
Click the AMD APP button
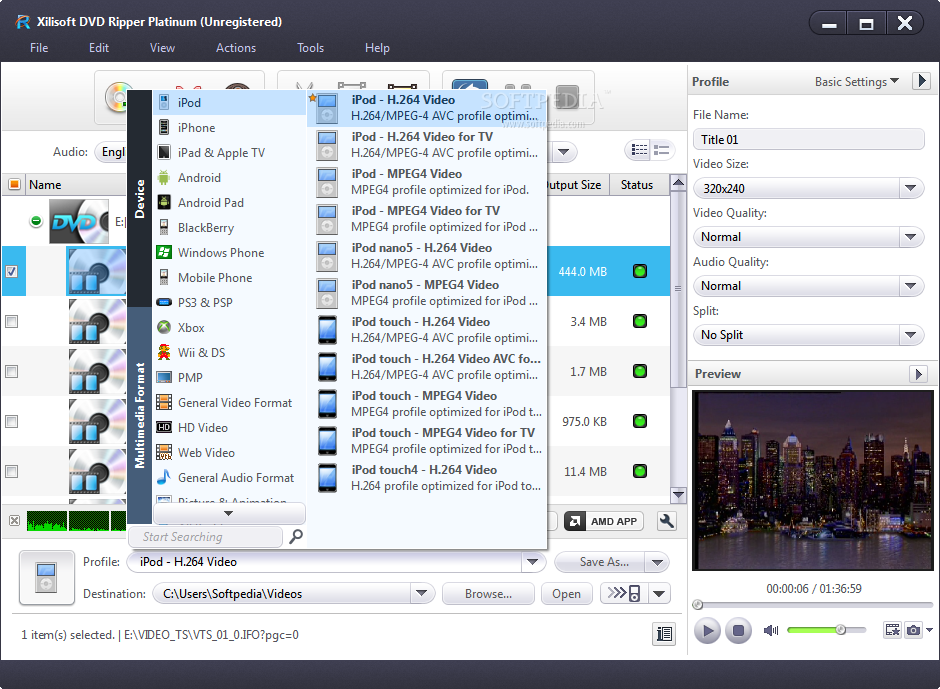click(604, 521)
